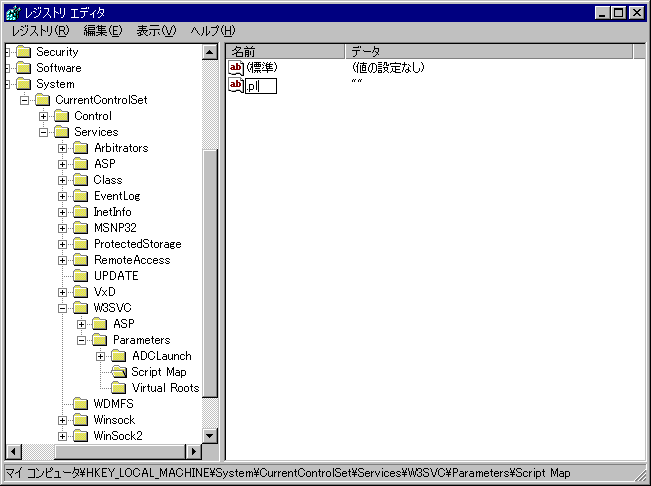Click the open Script Map folder icon
651x486 pixels.
click(x=119, y=372)
